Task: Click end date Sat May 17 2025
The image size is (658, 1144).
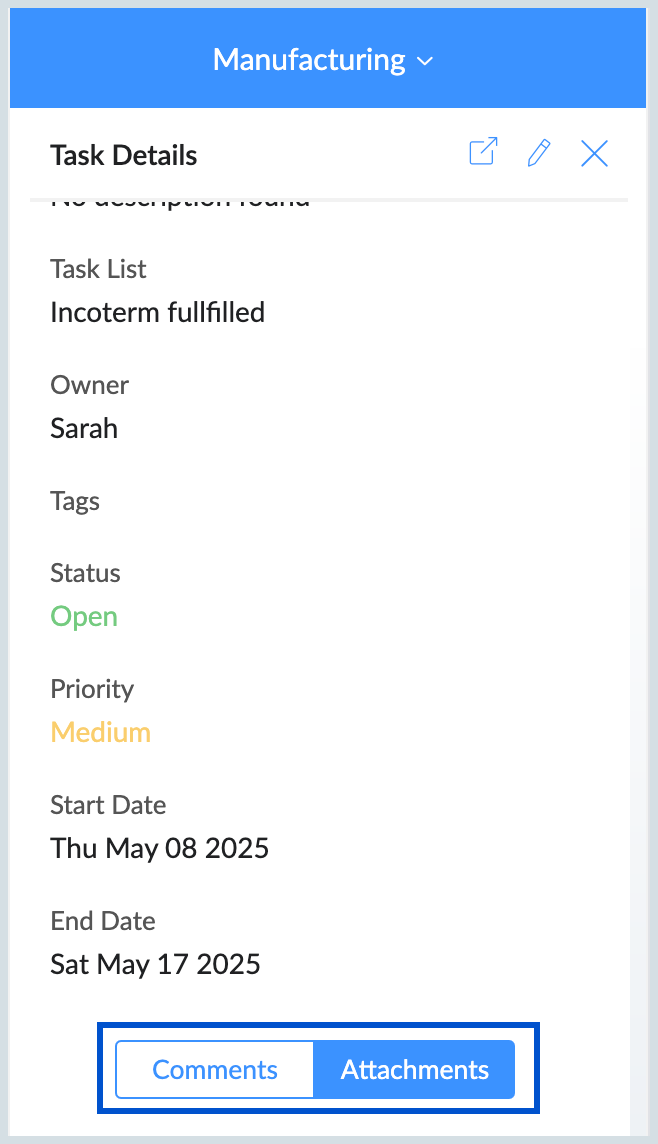Action: (x=155, y=964)
